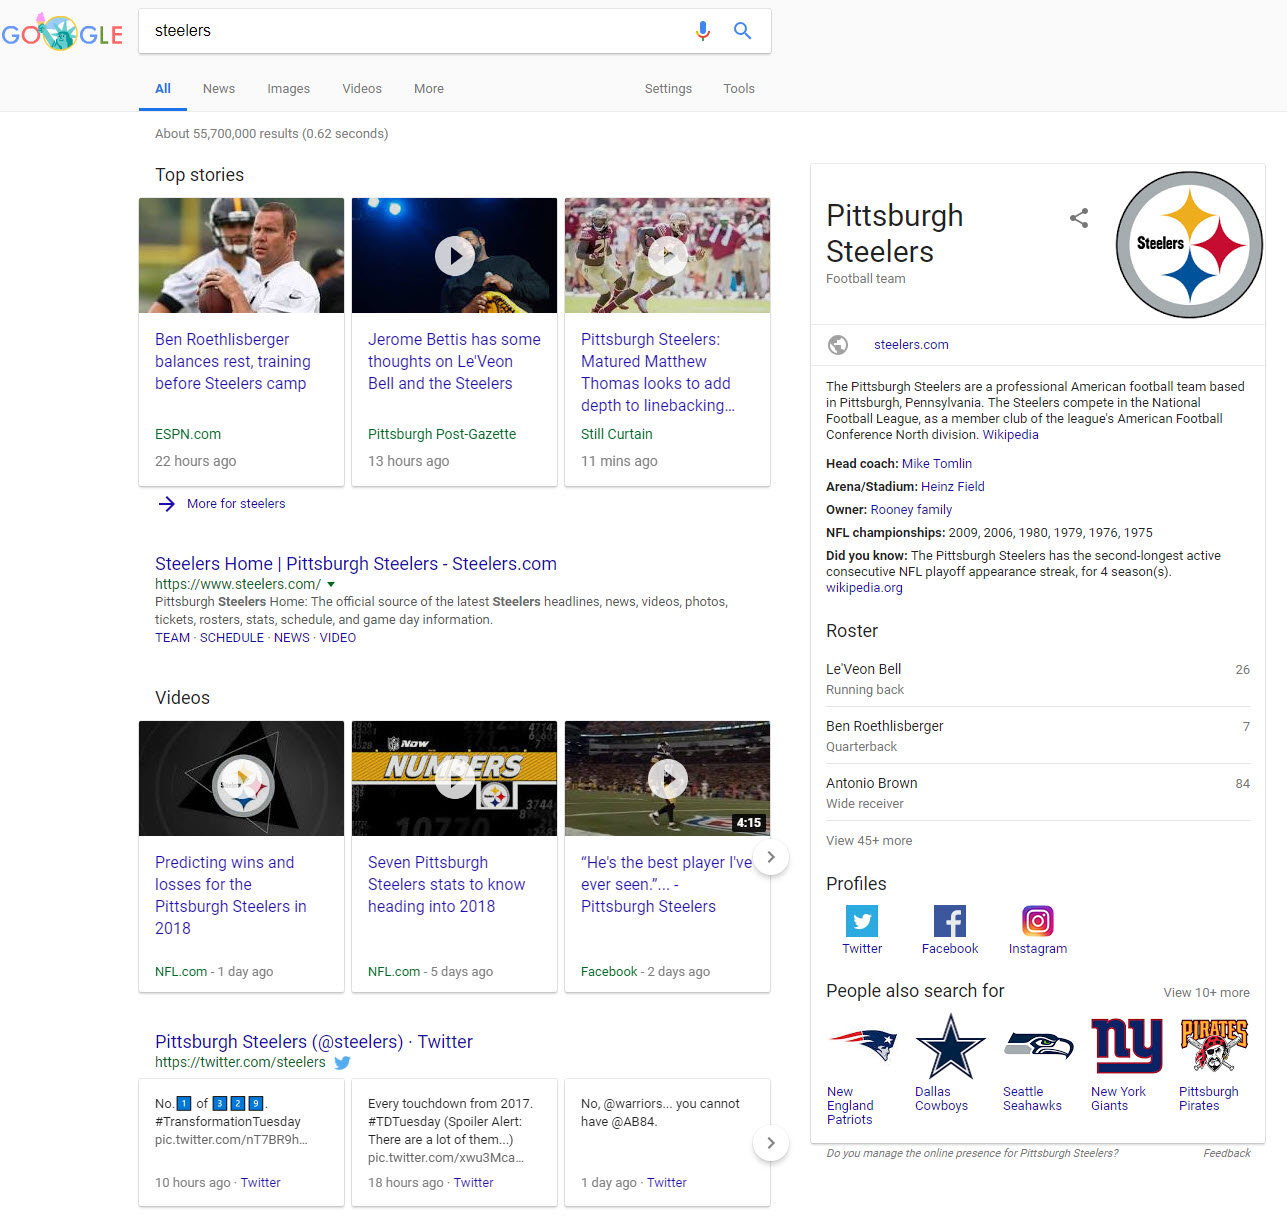Click the More for steelers link

point(235,504)
